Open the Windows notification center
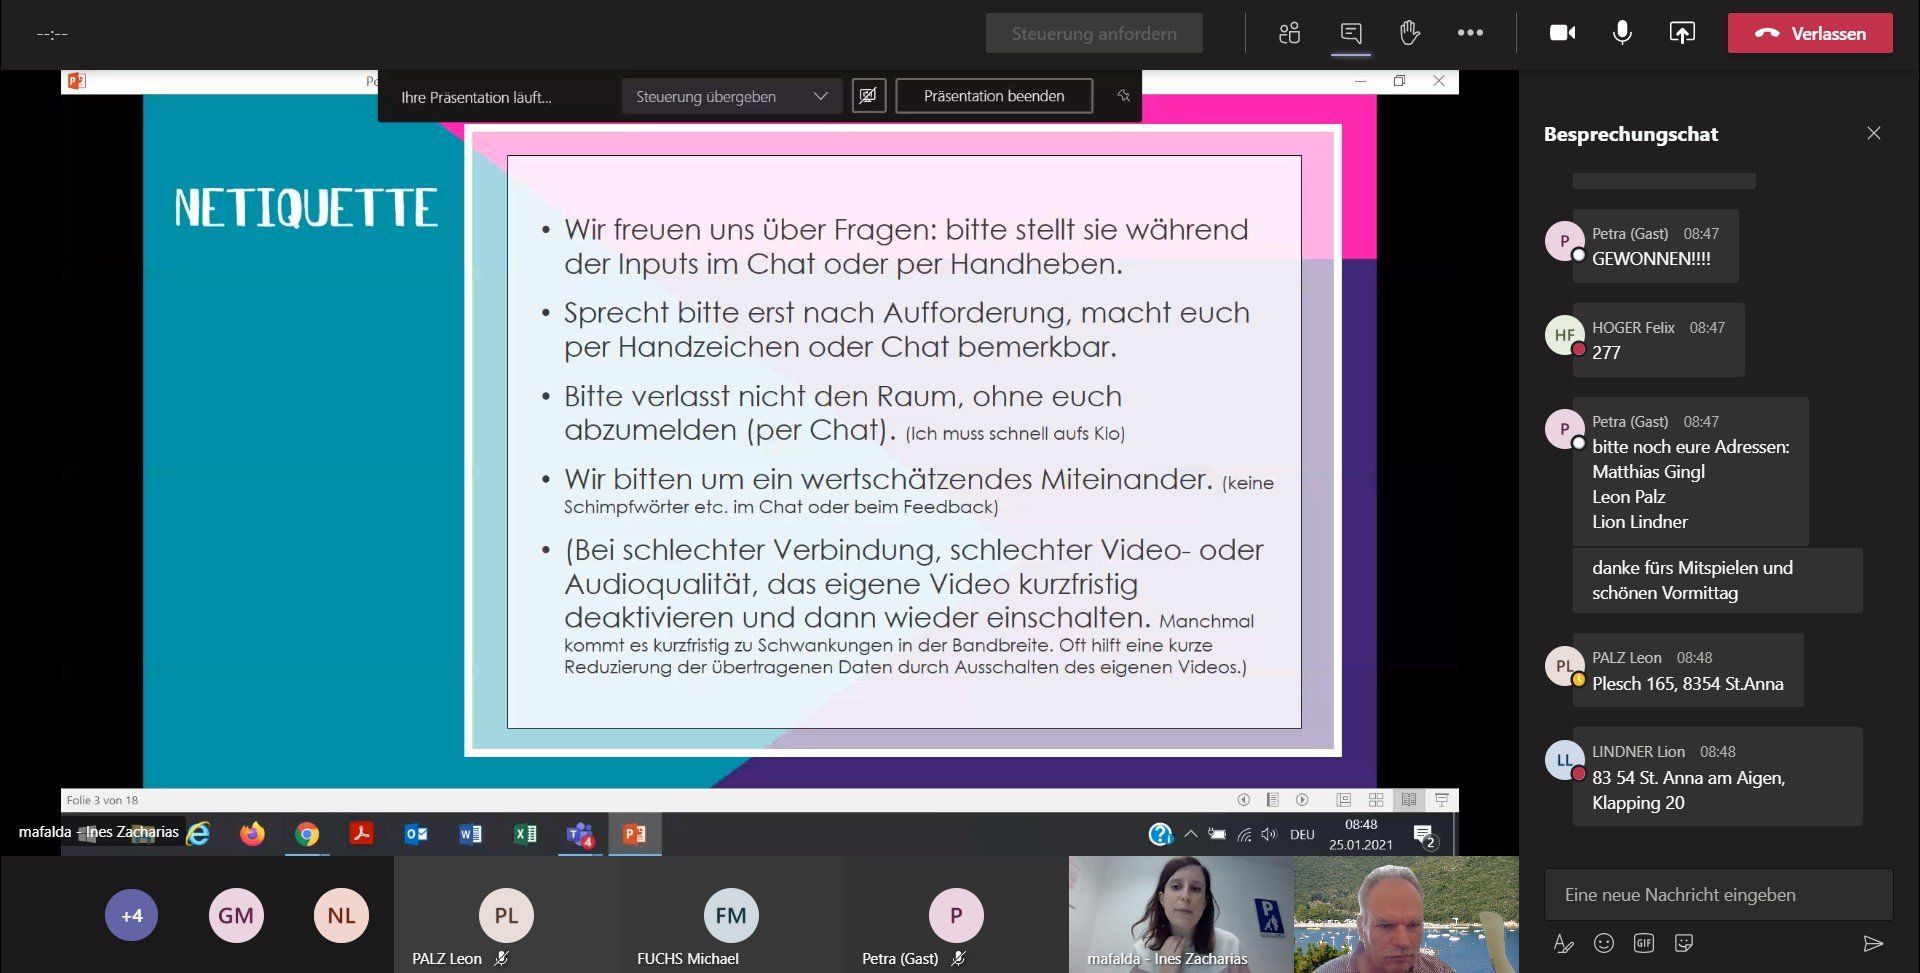The width and height of the screenshot is (1920, 973). pyautogui.click(x=1425, y=835)
